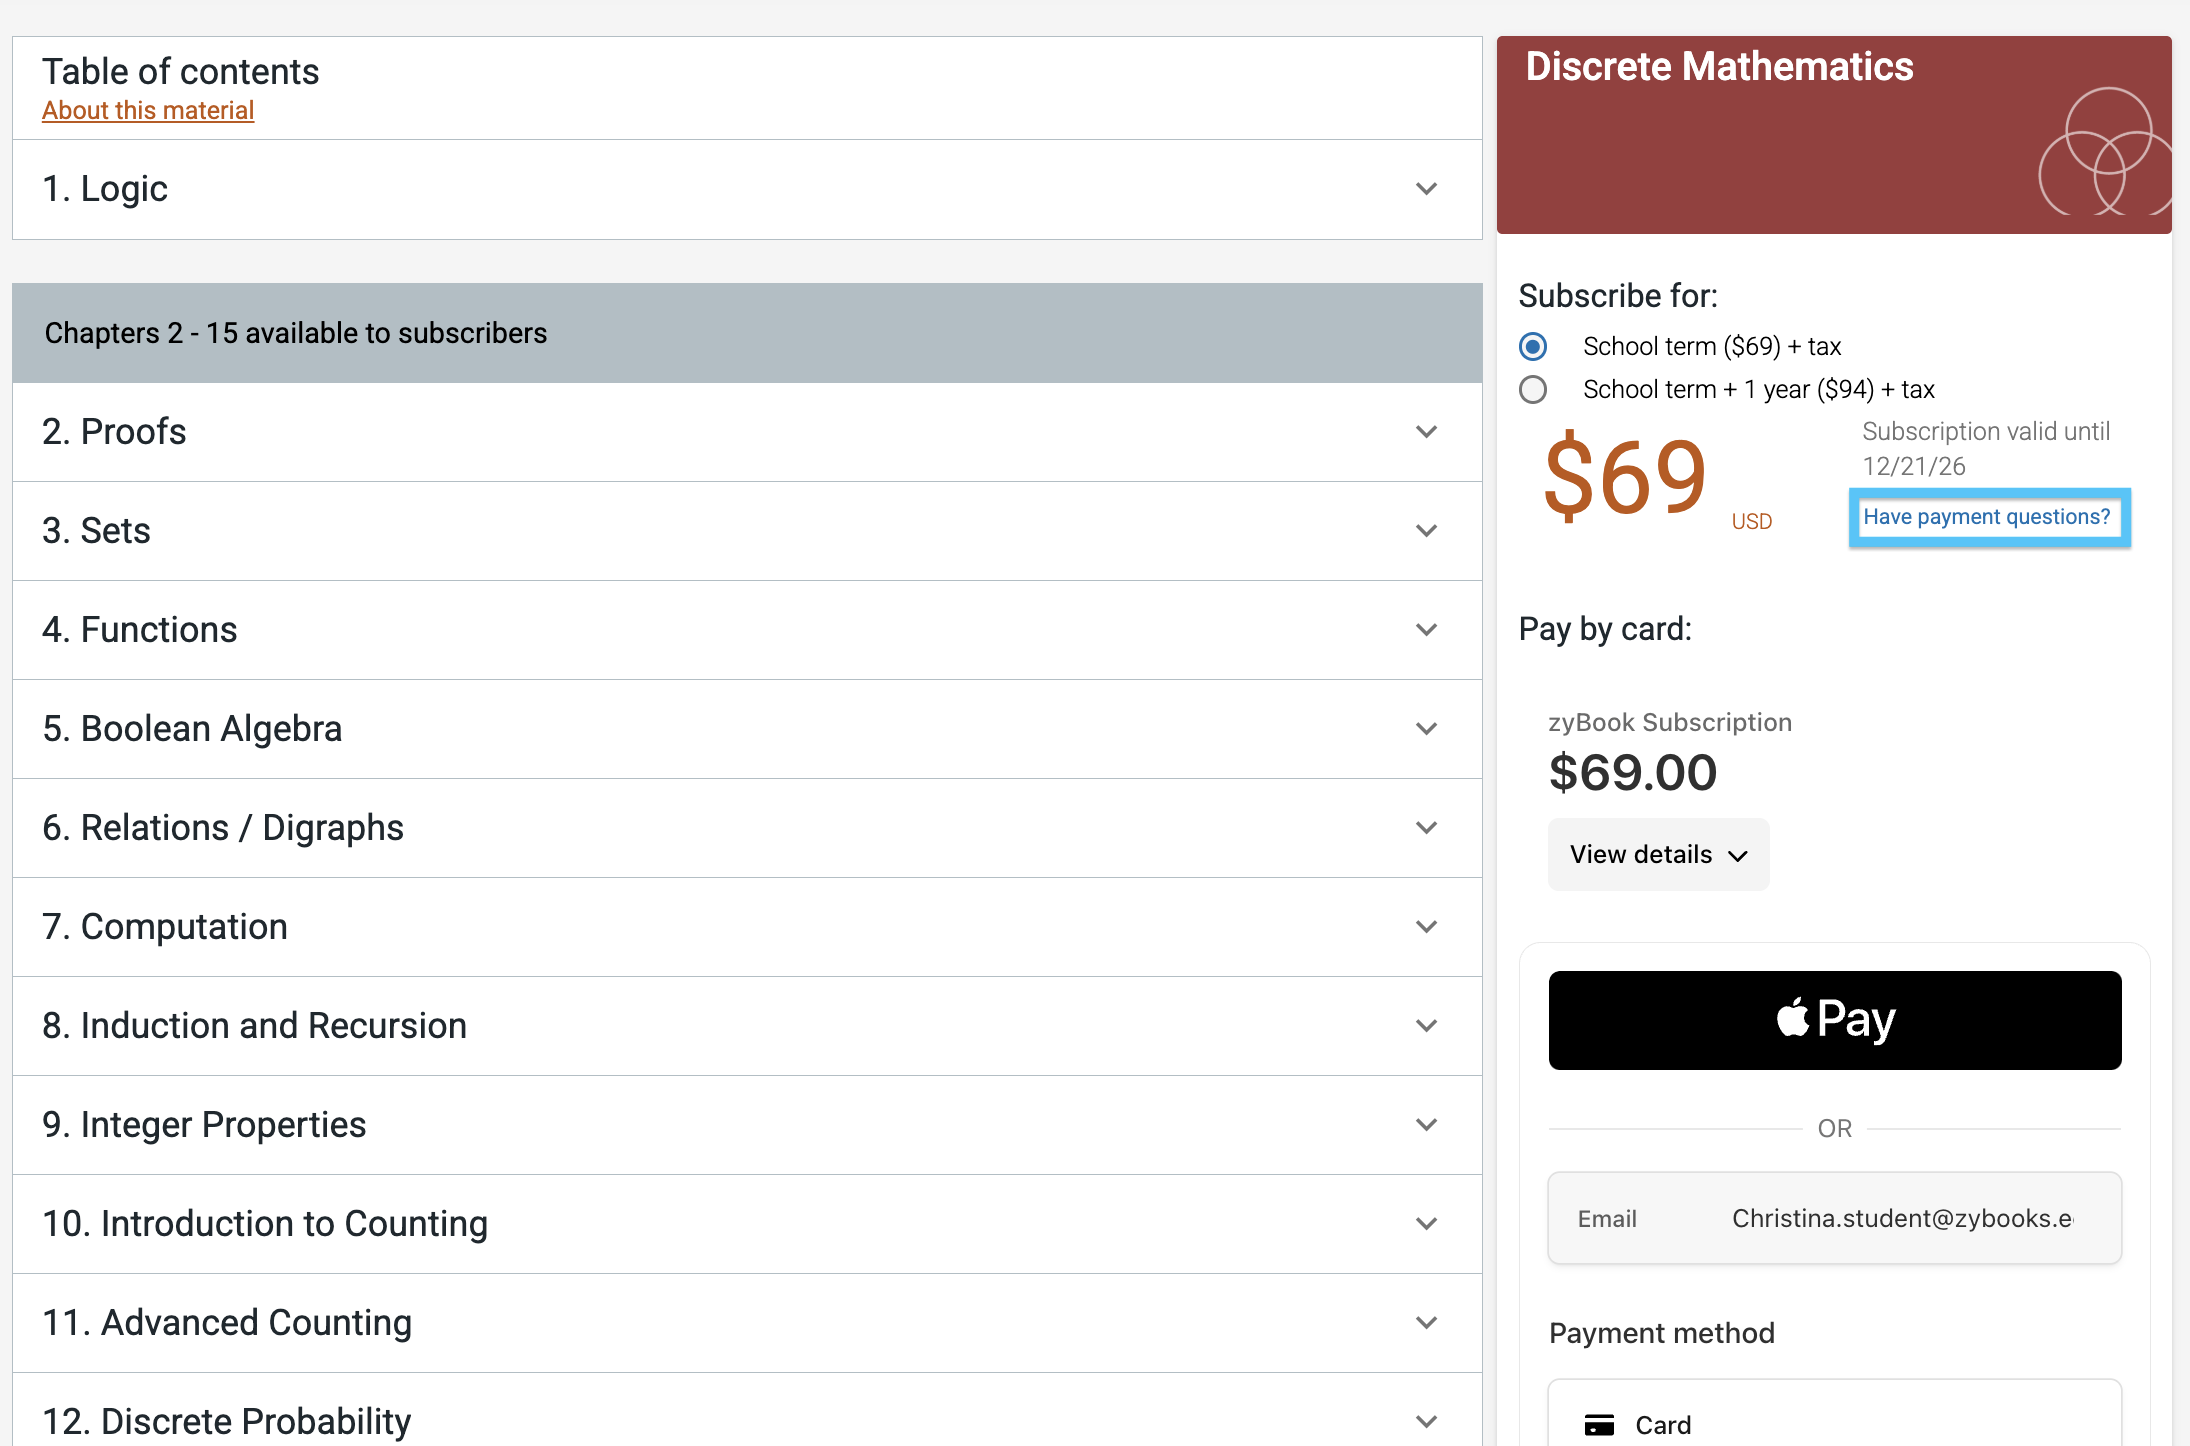Click the 9. Integer Properties title
Screen dimensions: 2190x1446
(204, 1125)
